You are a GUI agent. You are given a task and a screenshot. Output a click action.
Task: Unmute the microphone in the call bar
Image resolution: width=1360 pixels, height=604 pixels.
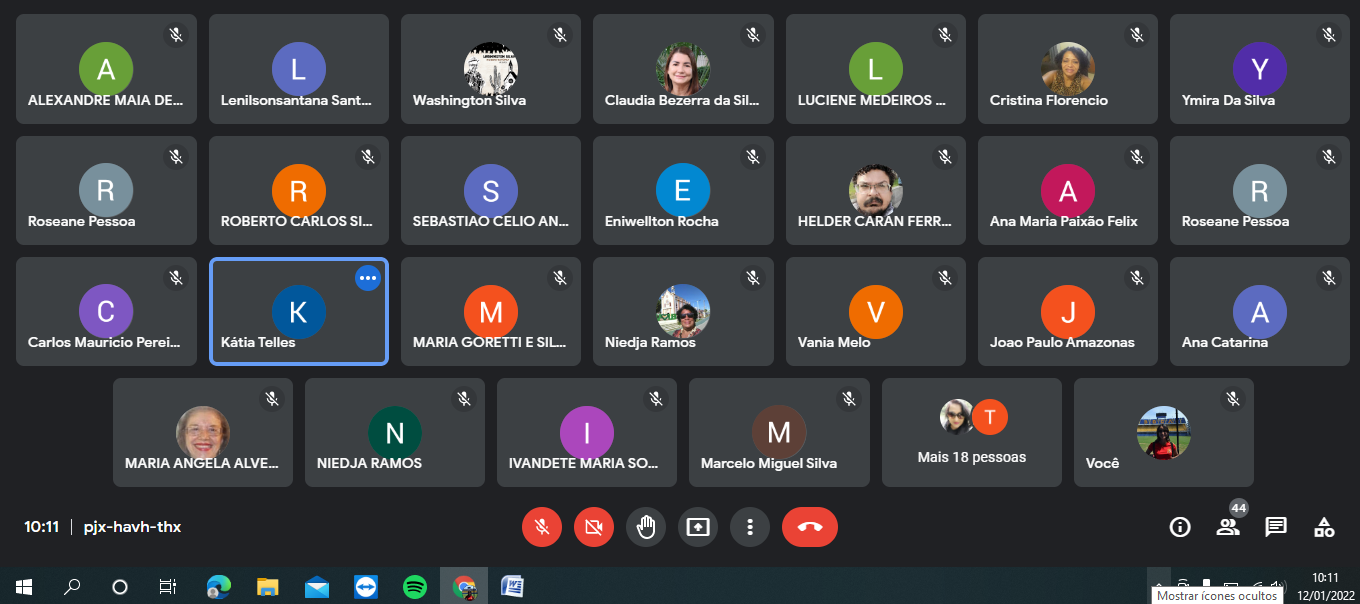point(542,527)
